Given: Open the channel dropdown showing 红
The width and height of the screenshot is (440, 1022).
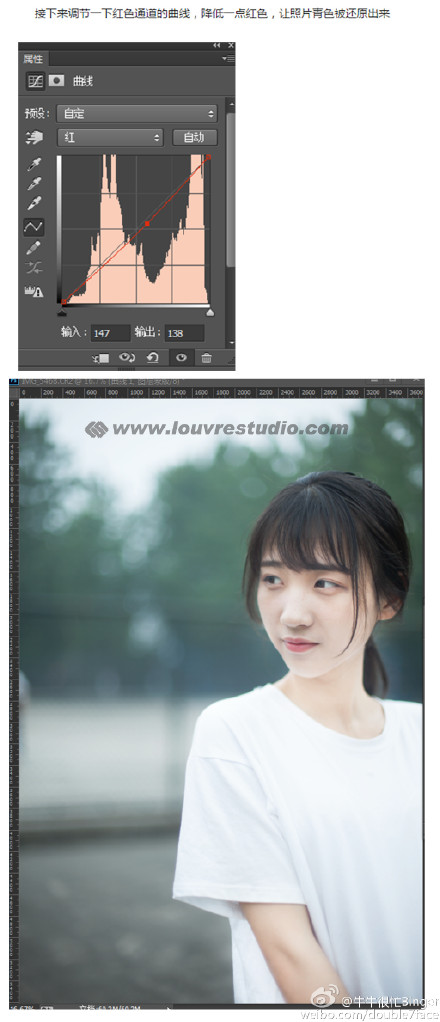Looking at the screenshot, I should point(110,138).
